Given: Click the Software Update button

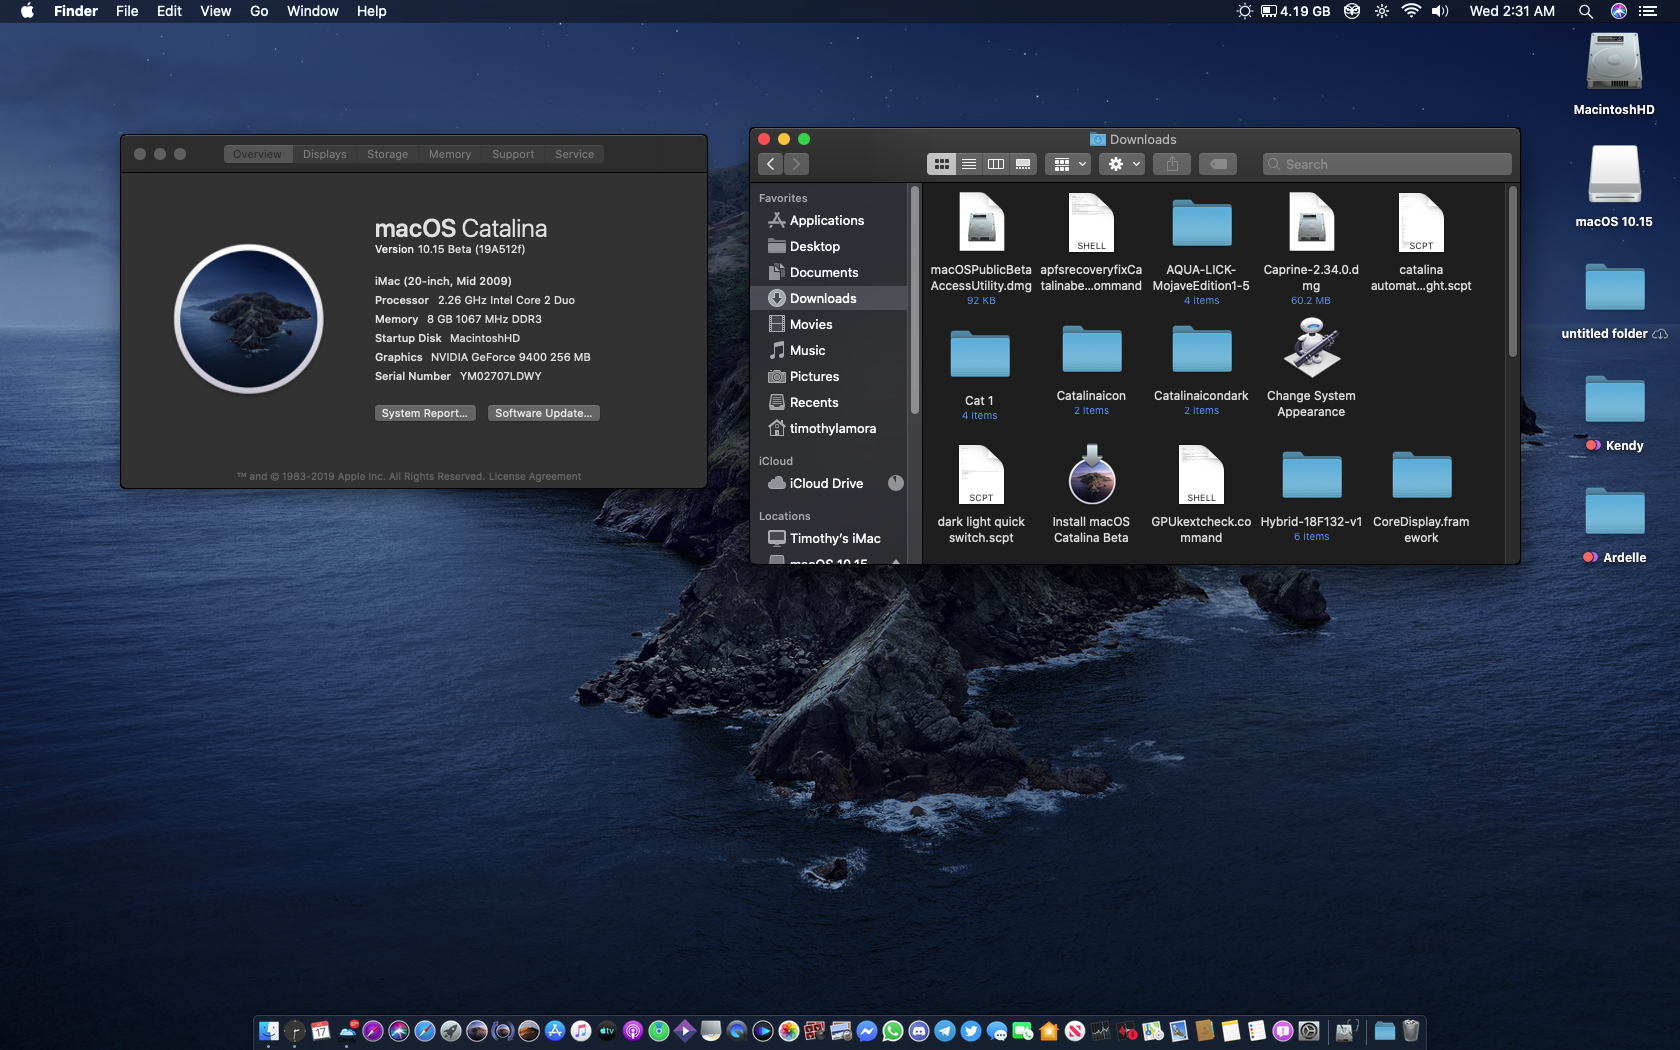Looking at the screenshot, I should coord(543,412).
